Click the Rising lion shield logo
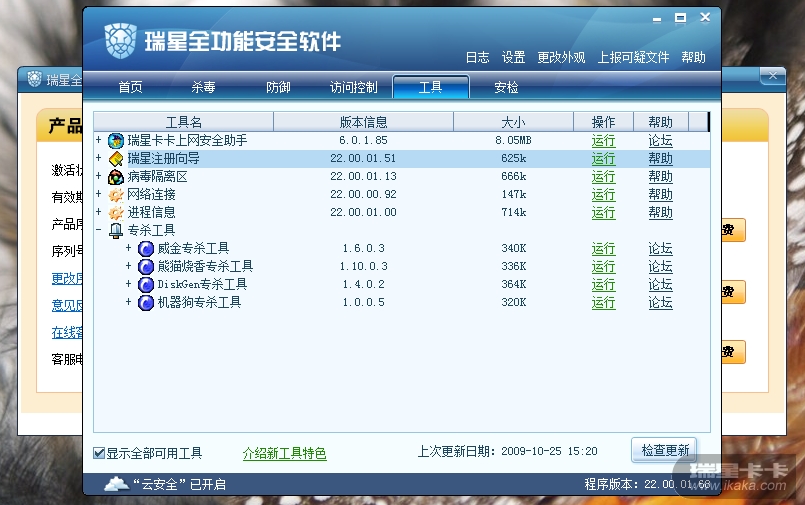The height and width of the screenshot is (505, 805). (x=121, y=41)
